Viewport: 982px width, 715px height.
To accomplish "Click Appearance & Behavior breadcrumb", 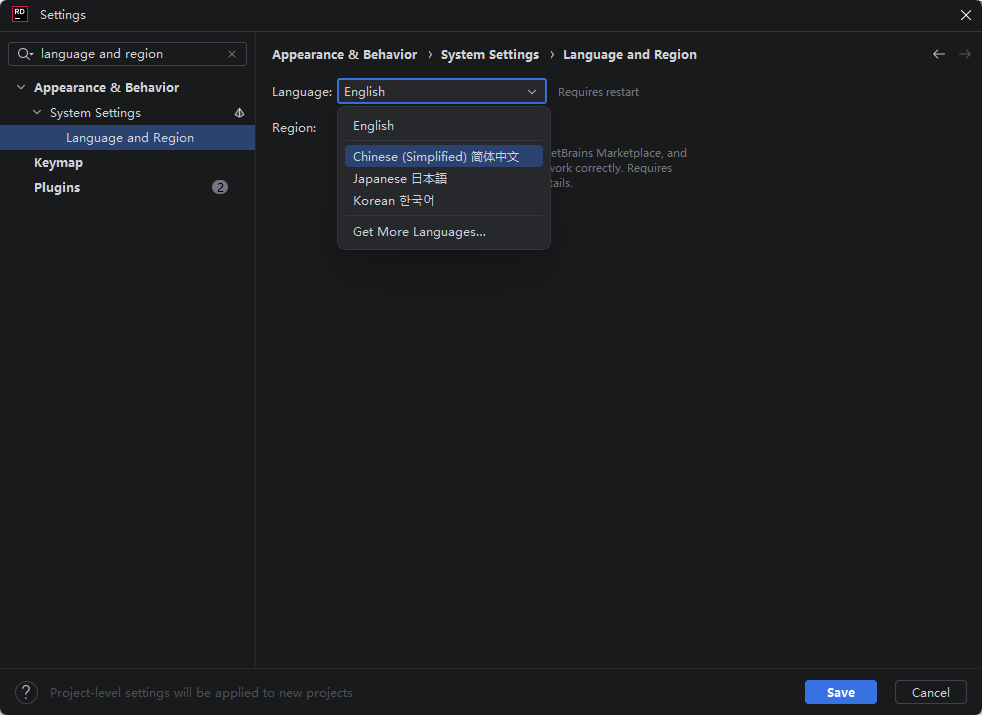I will [344, 54].
